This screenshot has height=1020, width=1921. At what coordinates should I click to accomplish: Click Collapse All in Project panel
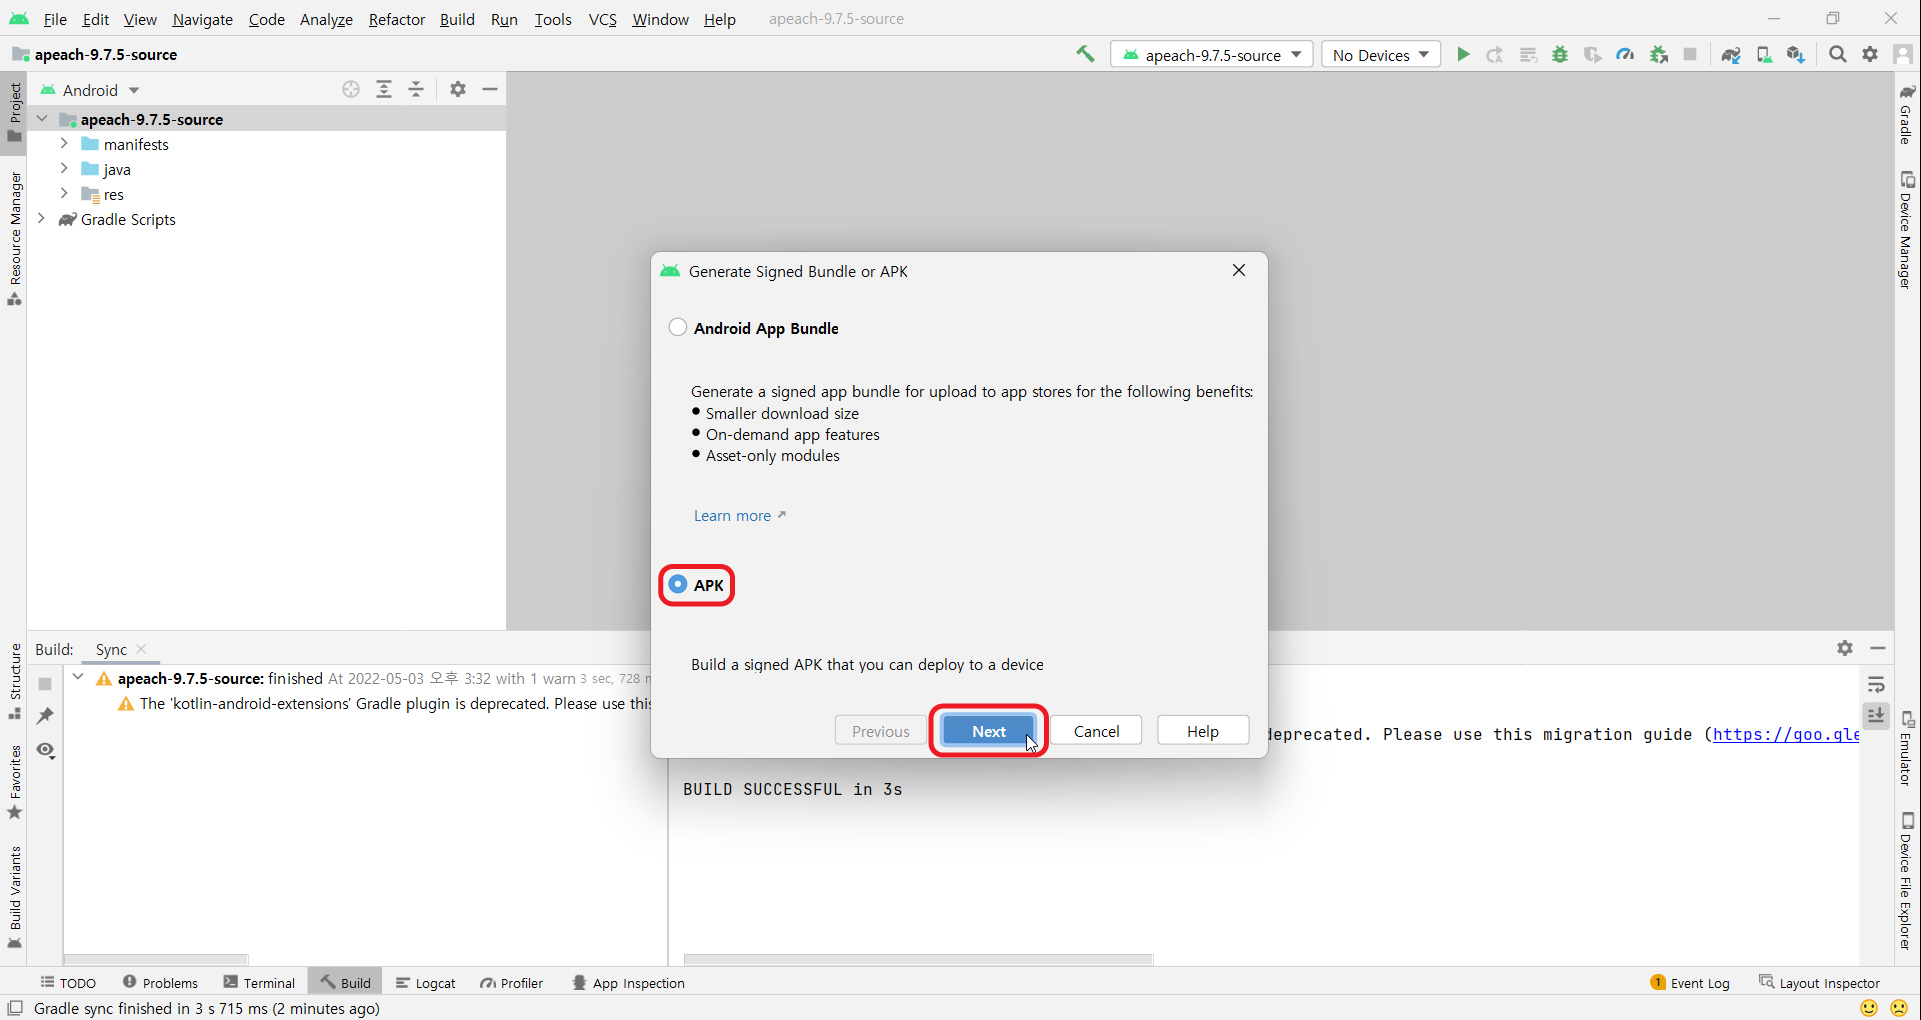pyautogui.click(x=416, y=89)
